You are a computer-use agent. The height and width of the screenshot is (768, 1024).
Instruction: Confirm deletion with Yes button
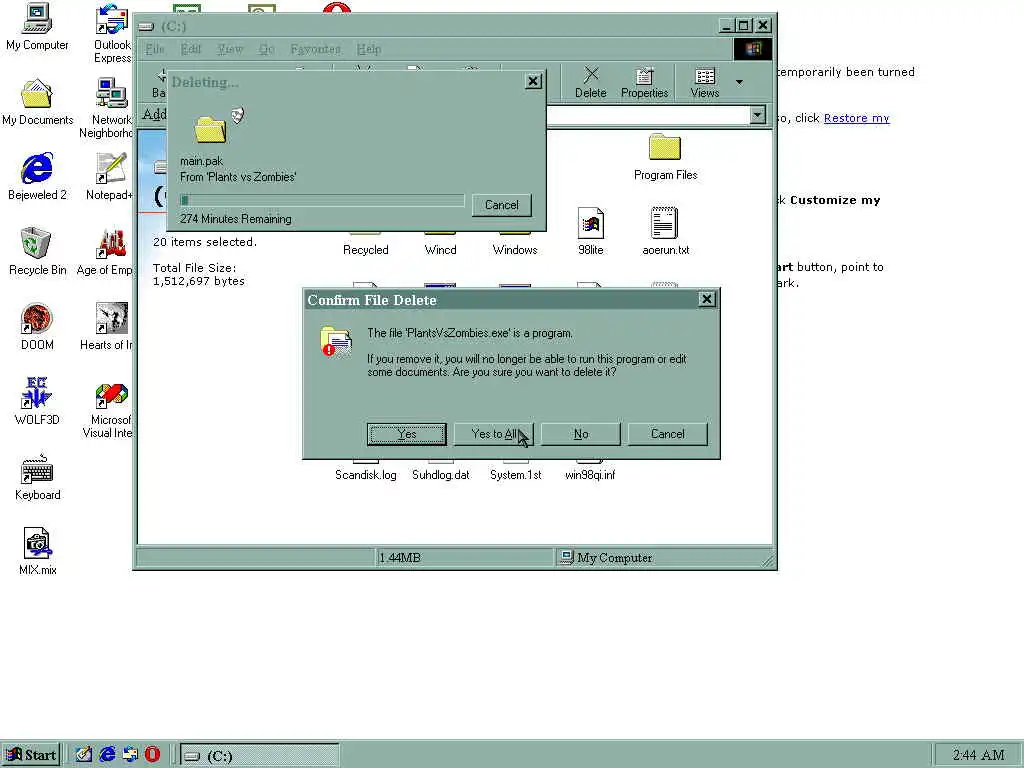coord(407,434)
